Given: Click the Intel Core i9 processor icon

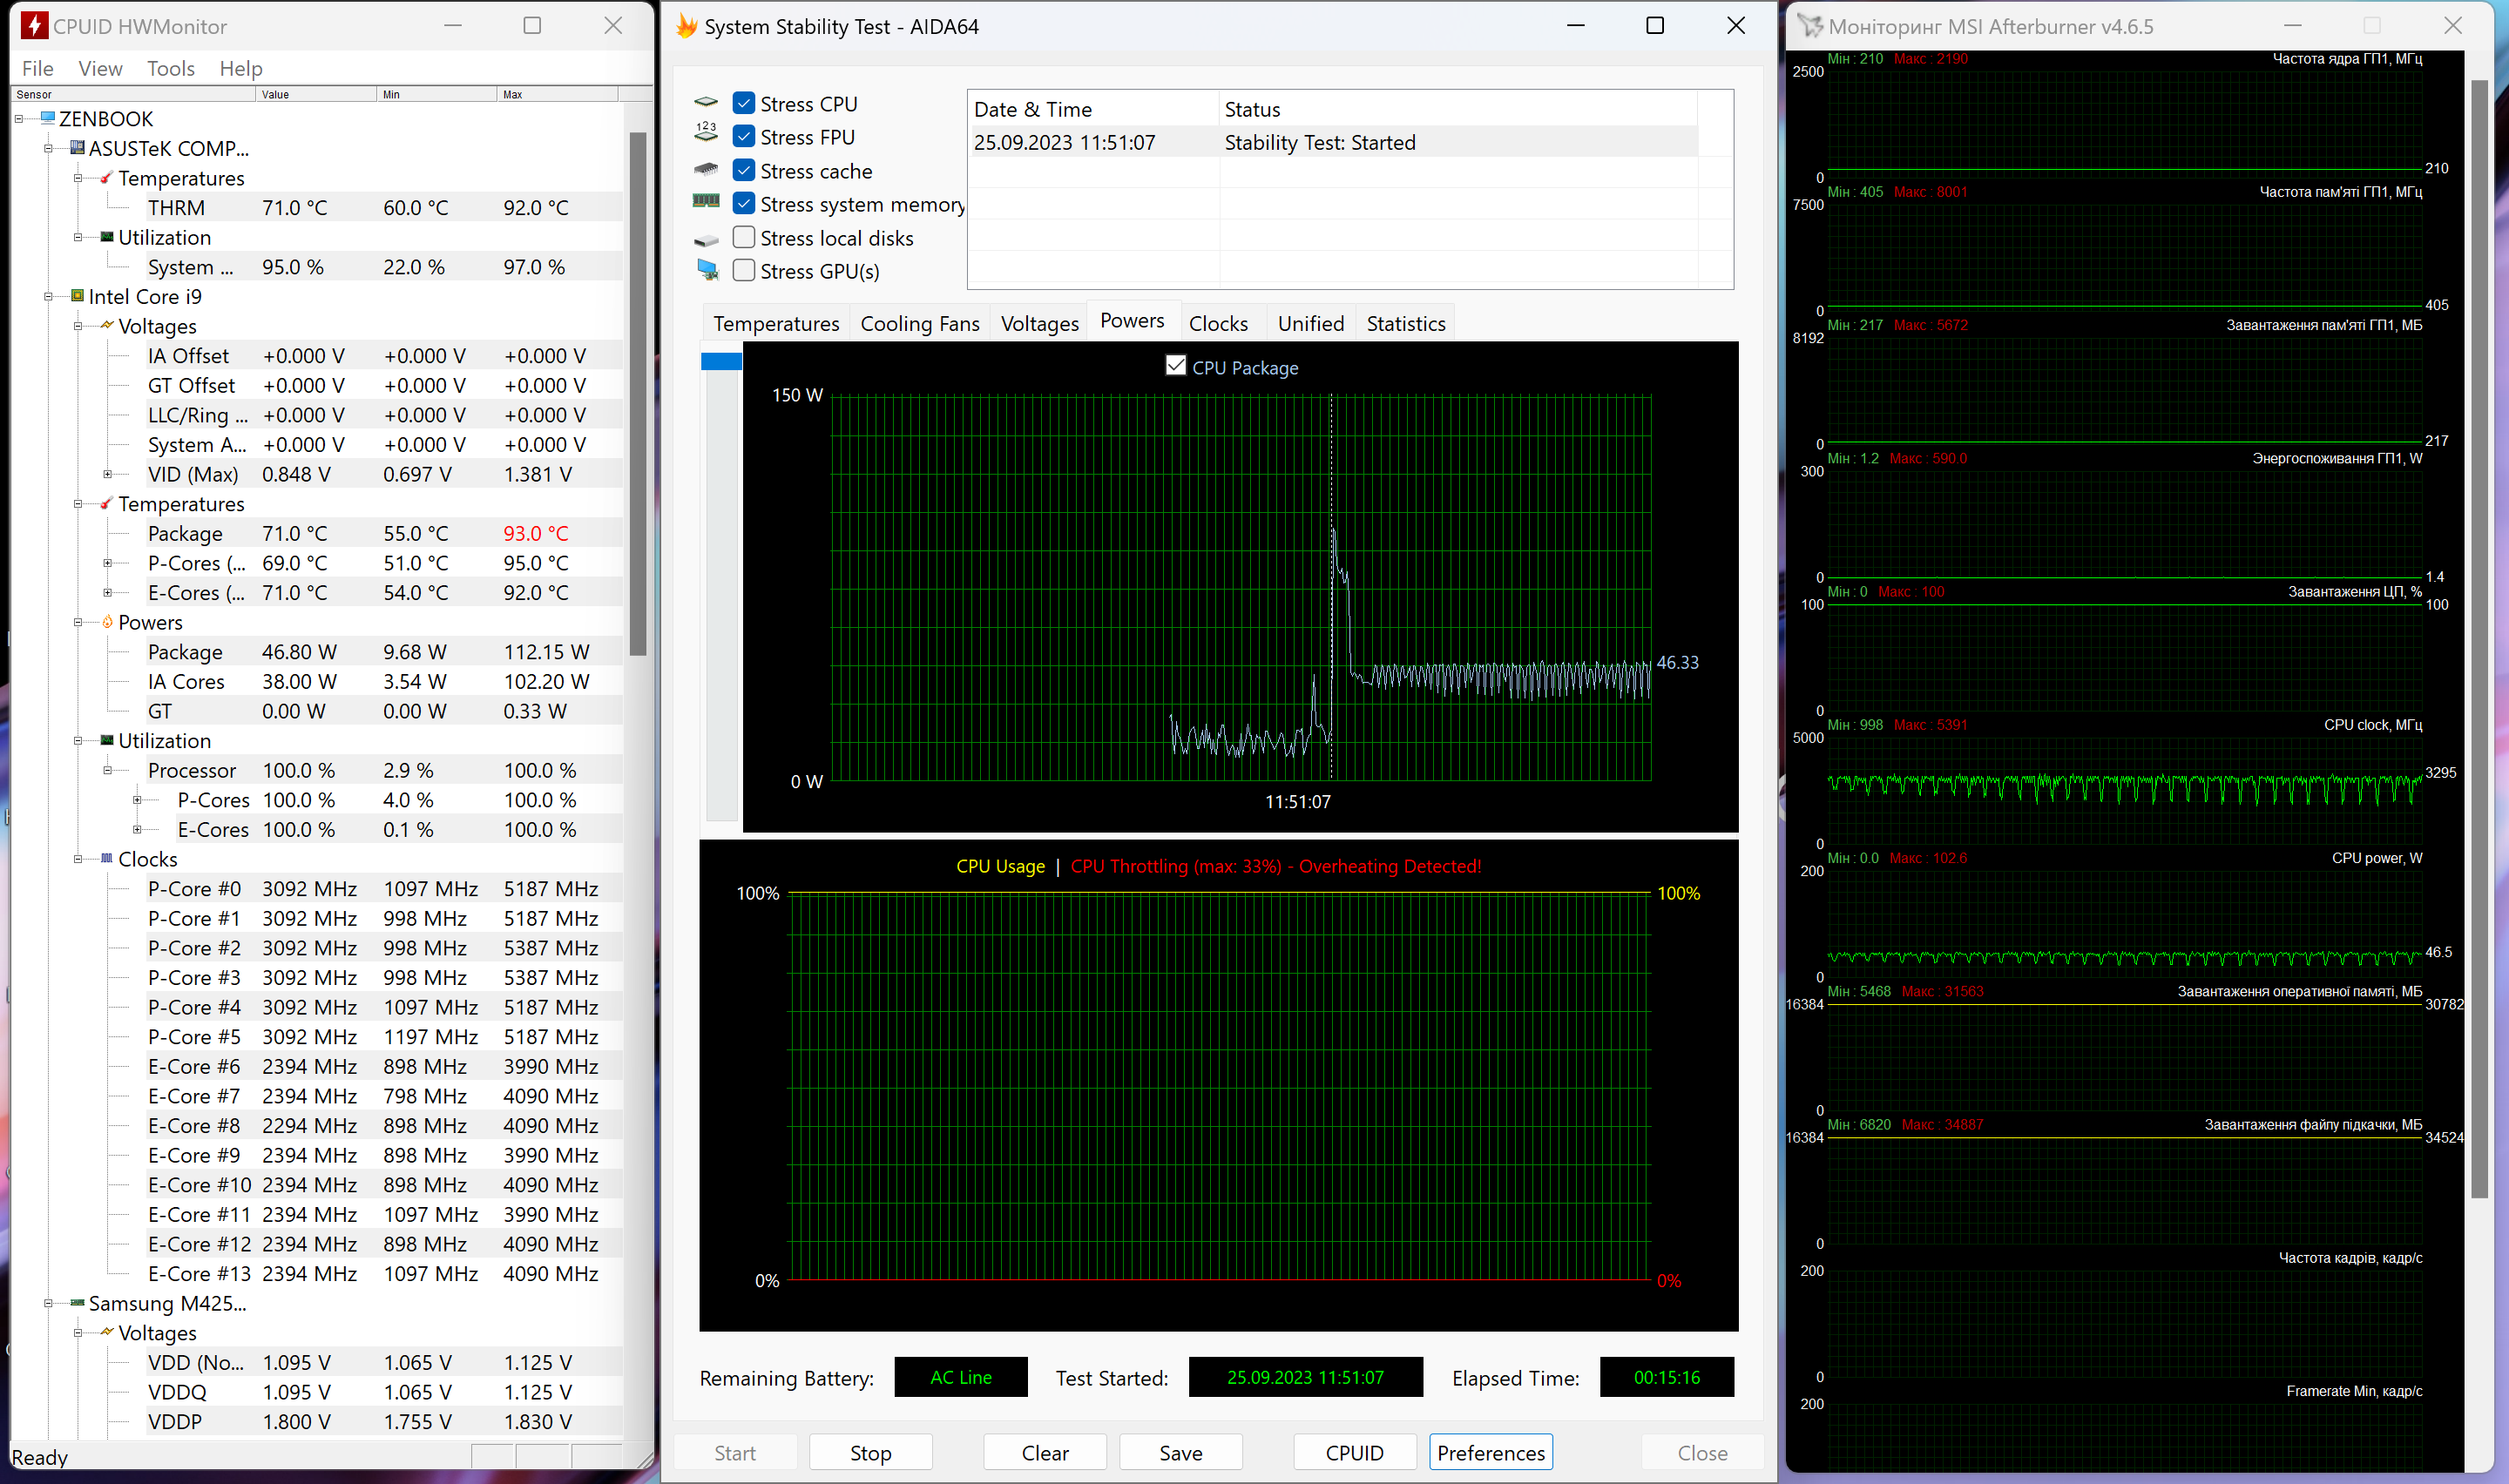Looking at the screenshot, I should coord(77,296).
